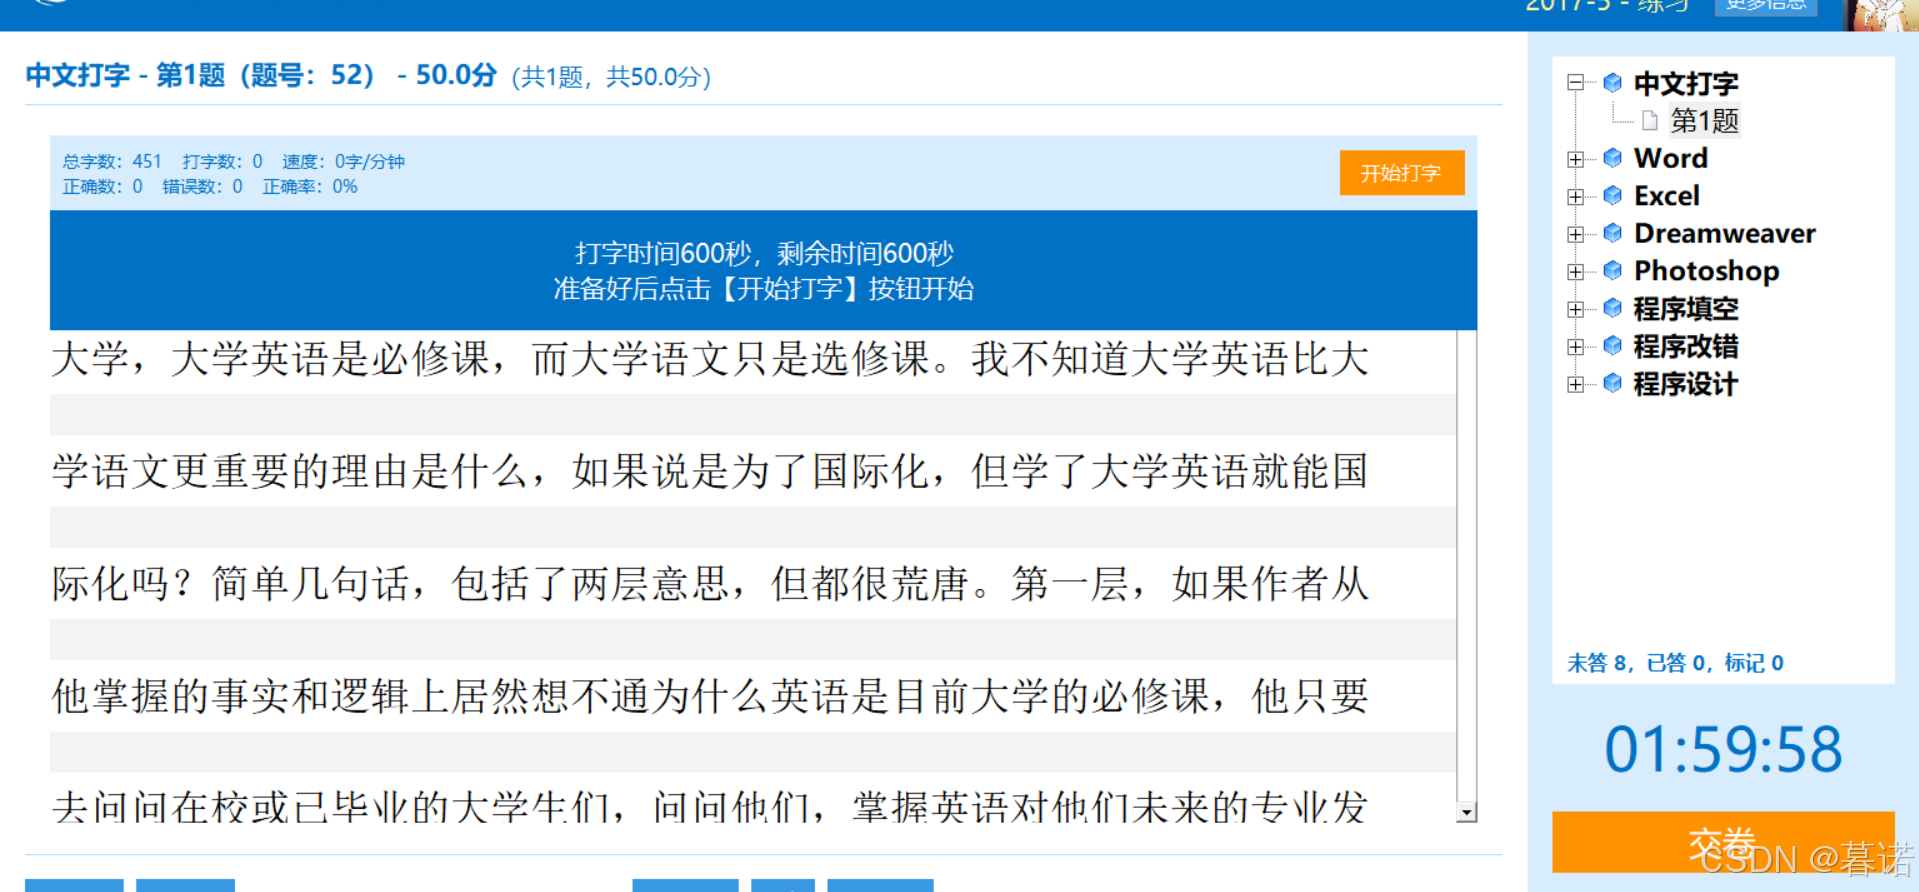Click the input row below 学语文更重要 line

click(753, 527)
